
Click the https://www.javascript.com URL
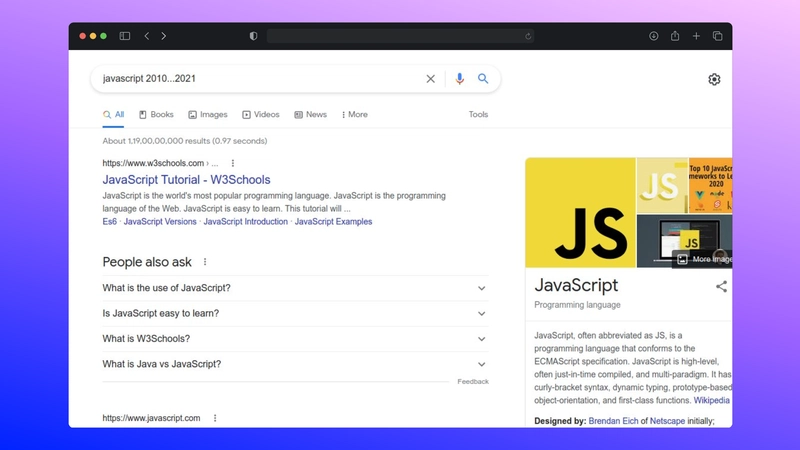pos(151,418)
